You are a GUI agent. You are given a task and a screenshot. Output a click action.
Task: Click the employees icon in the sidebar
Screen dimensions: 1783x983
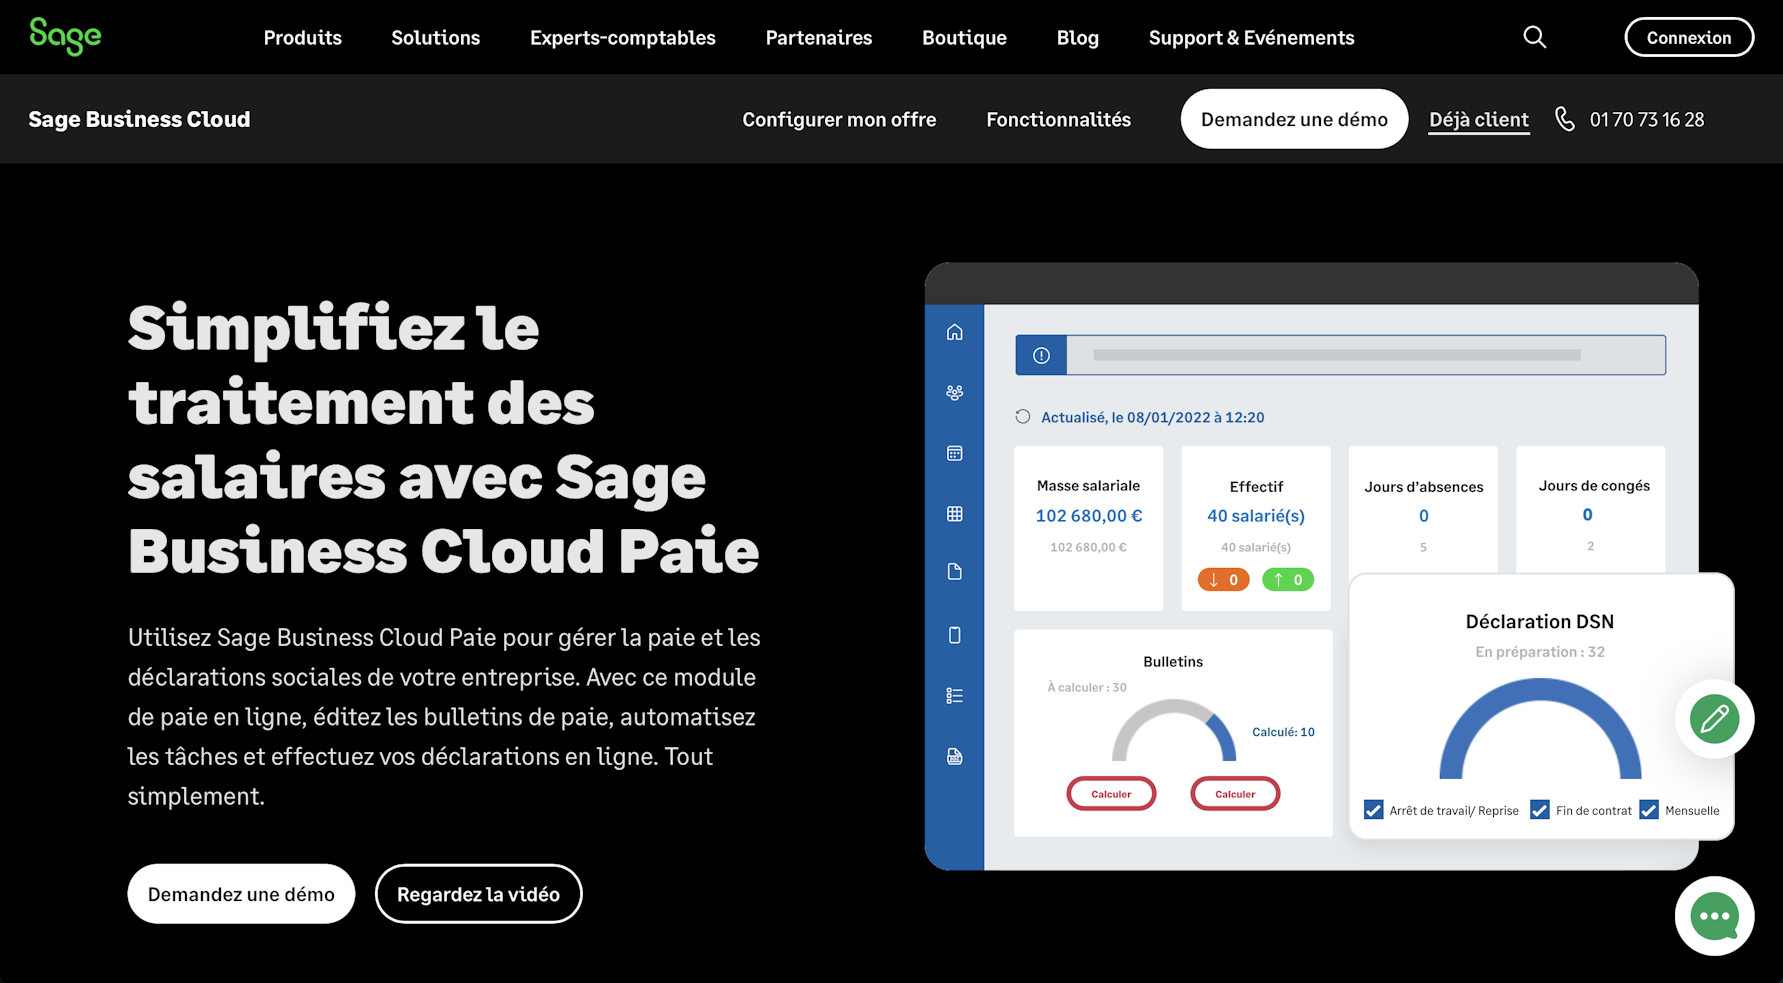[955, 392]
